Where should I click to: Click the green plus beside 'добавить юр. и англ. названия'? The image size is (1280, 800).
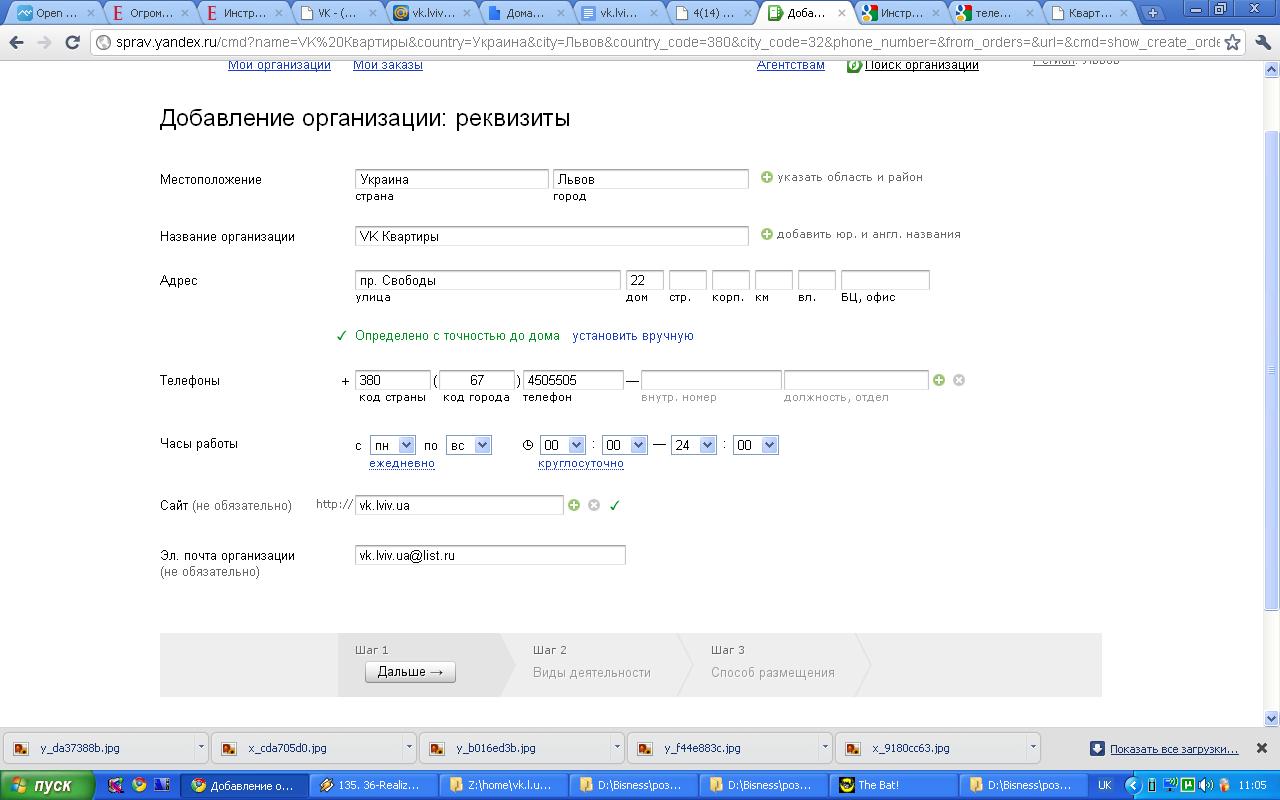pos(767,234)
